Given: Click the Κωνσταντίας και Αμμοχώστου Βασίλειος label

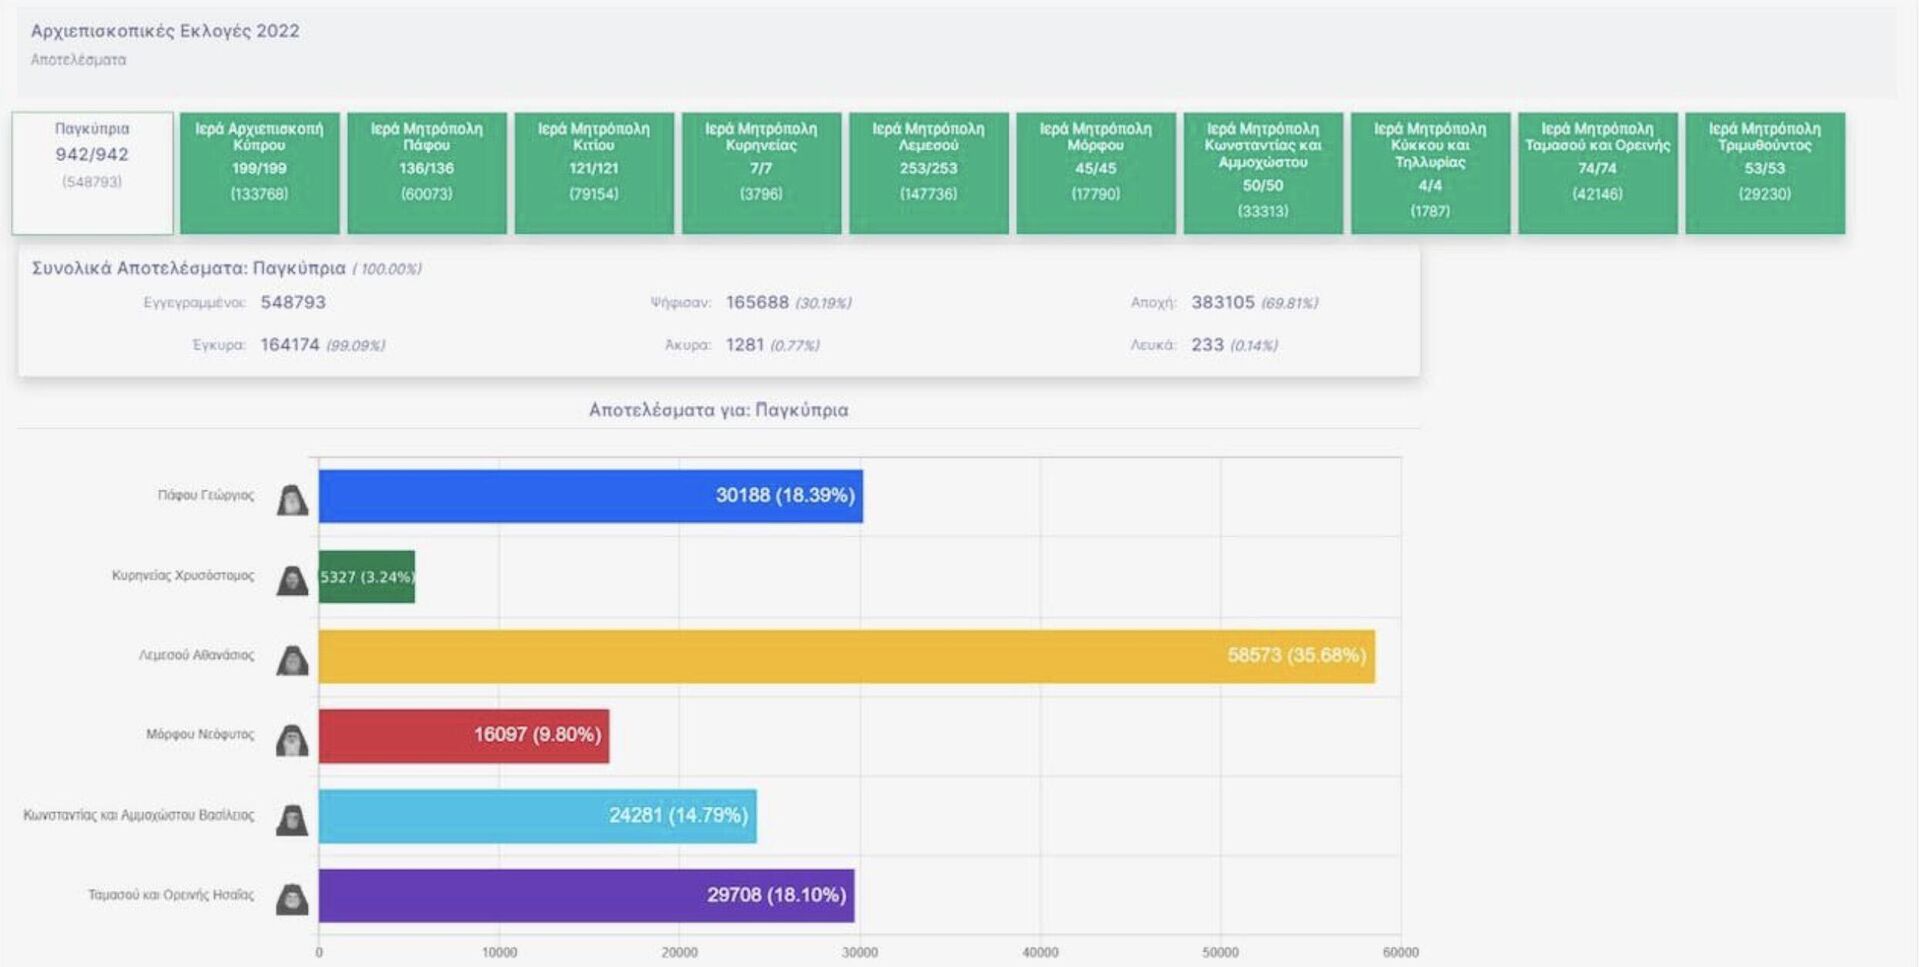Looking at the screenshot, I should pyautogui.click(x=139, y=815).
